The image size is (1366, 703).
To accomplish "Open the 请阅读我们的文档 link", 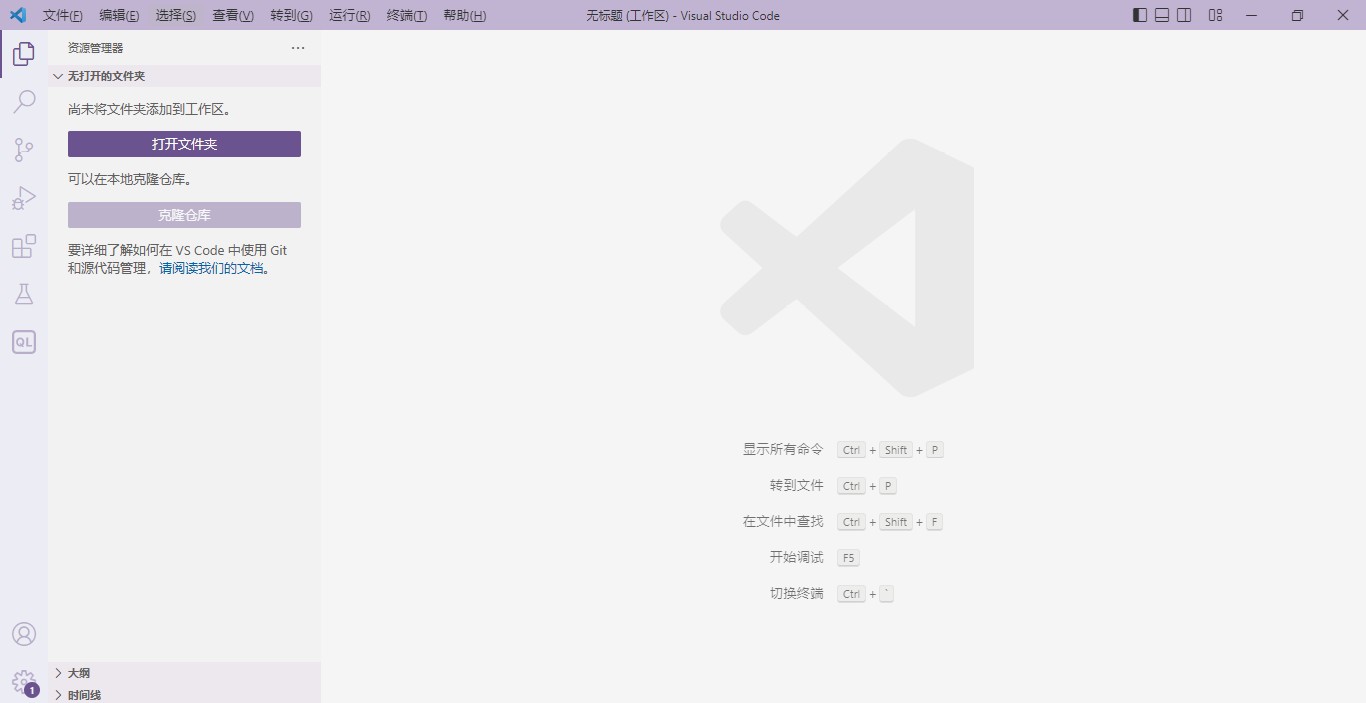I will (x=211, y=268).
